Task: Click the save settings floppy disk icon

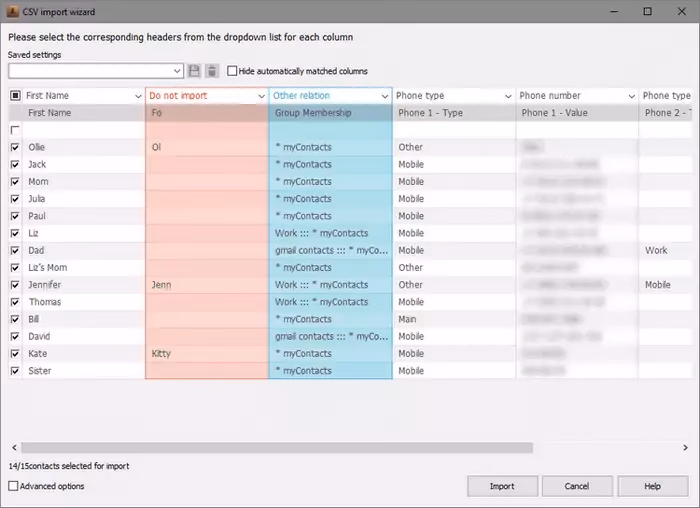Action: click(x=194, y=71)
